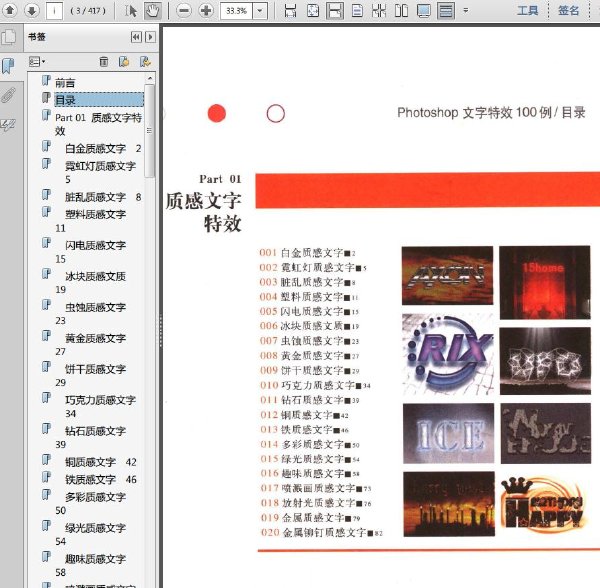The width and height of the screenshot is (600, 588).
Task: Click contents entry 020 金属铆钉质感文字
Action: coord(321,532)
